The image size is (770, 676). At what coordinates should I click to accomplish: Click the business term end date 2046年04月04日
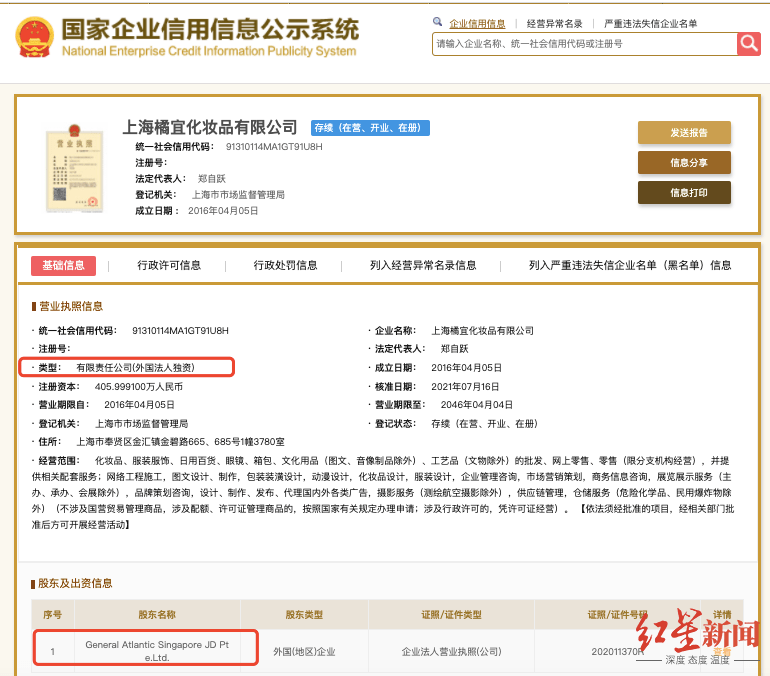point(476,405)
